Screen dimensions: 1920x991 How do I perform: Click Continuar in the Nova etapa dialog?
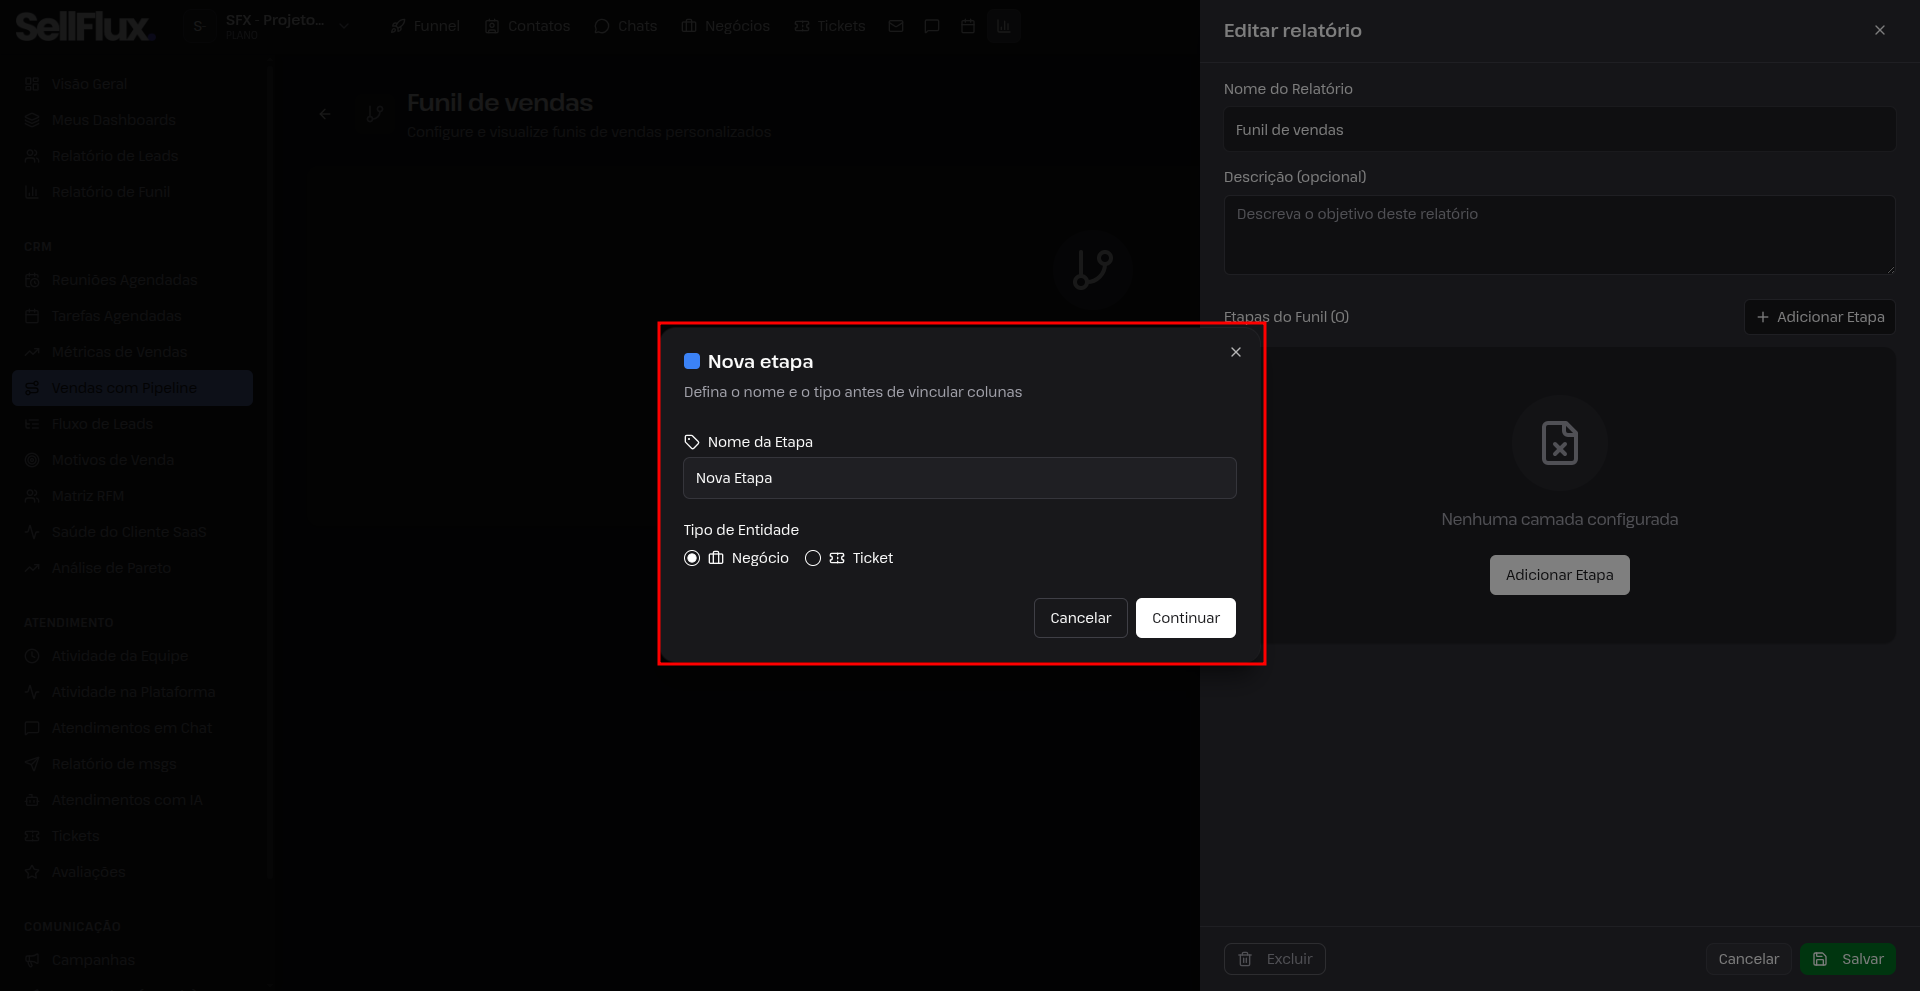(1186, 618)
